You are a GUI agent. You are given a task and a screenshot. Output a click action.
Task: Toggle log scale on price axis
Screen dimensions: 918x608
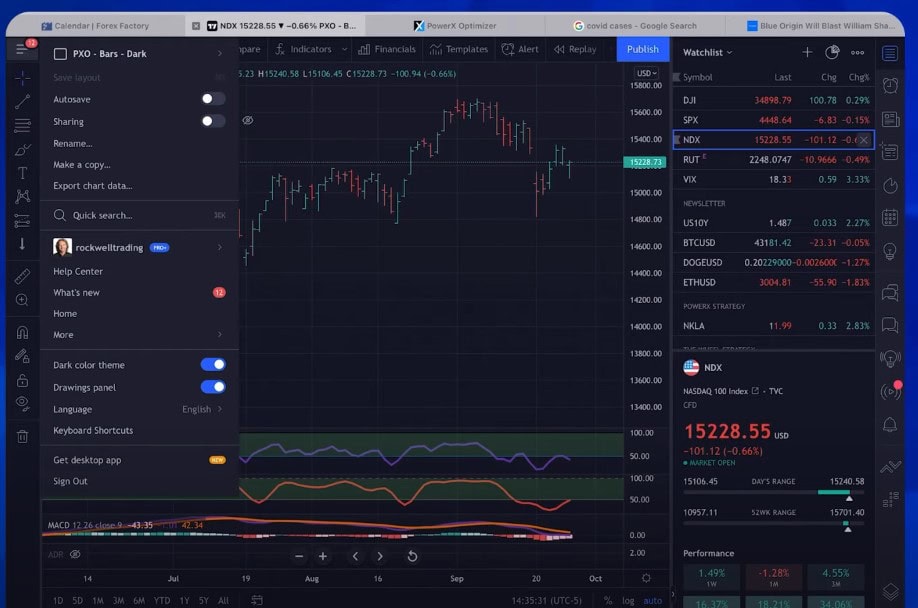pos(628,600)
